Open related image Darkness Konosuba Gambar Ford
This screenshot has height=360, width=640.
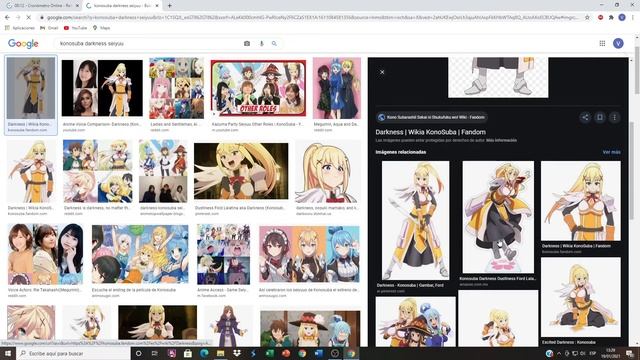click(x=416, y=220)
